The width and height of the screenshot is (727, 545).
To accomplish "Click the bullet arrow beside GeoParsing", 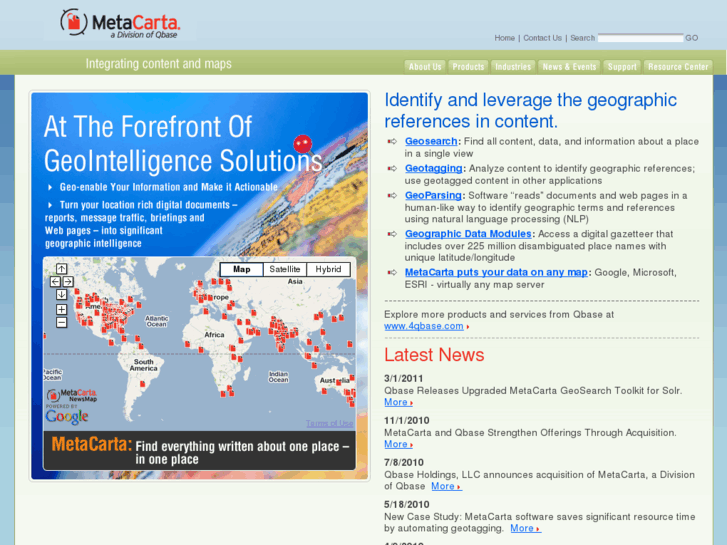I will [x=392, y=195].
